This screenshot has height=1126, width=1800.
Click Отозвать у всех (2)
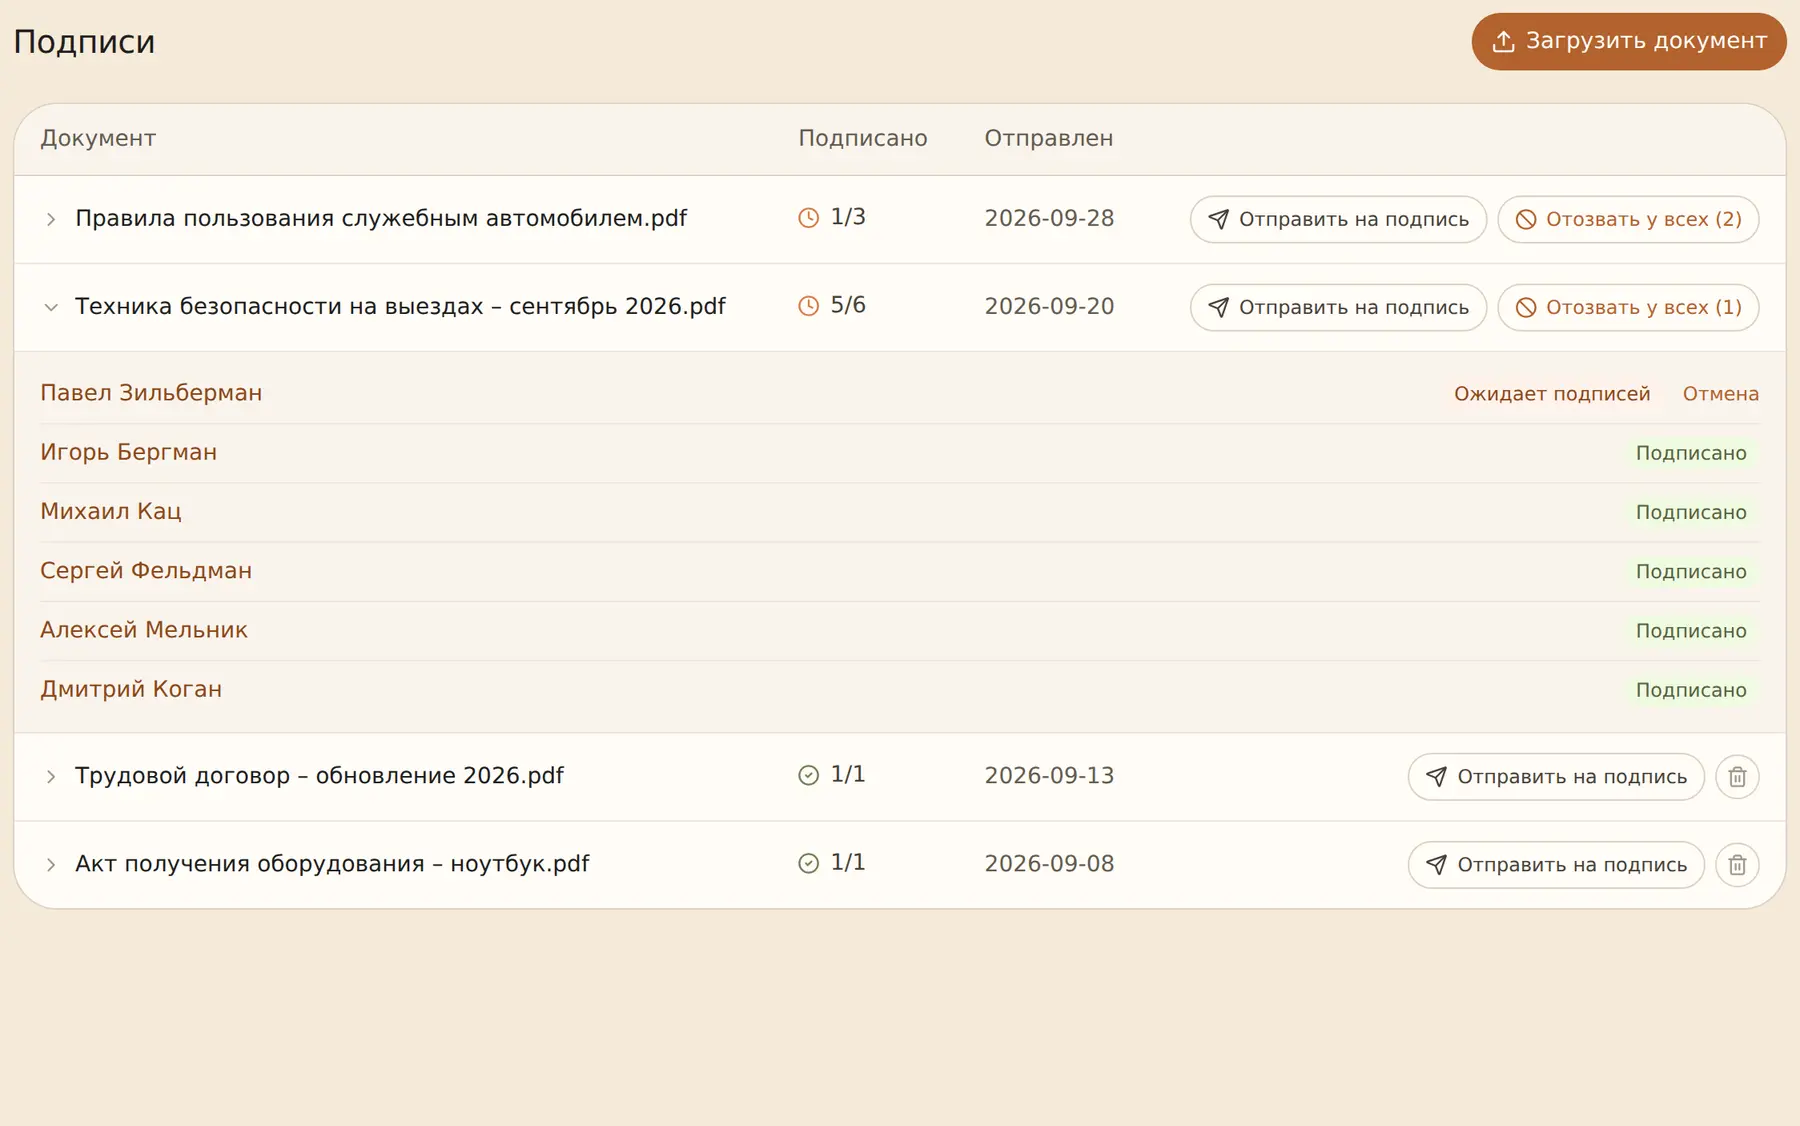point(1628,219)
